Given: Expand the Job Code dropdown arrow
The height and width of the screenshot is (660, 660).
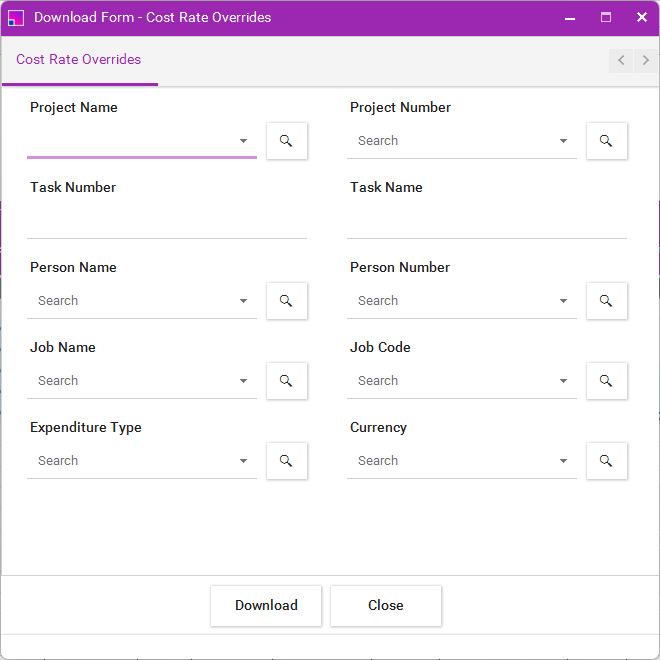Looking at the screenshot, I should [x=563, y=381].
